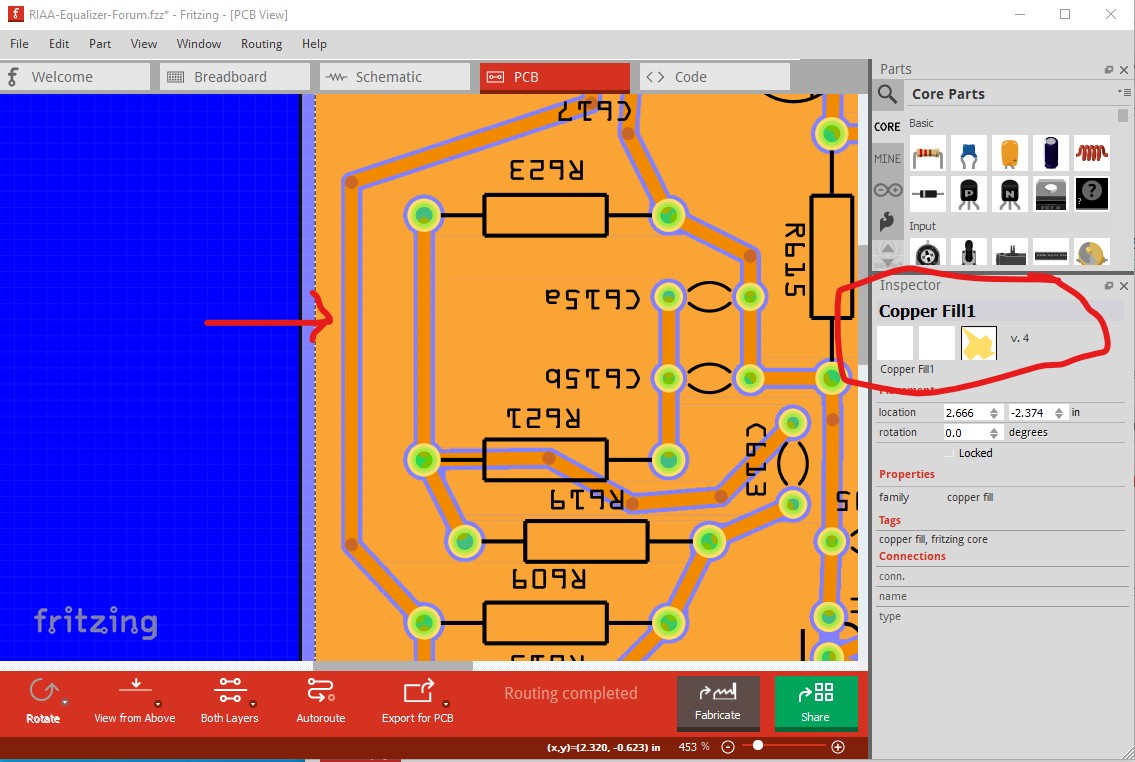
Task: Click the Rotate tool
Action: point(43,700)
